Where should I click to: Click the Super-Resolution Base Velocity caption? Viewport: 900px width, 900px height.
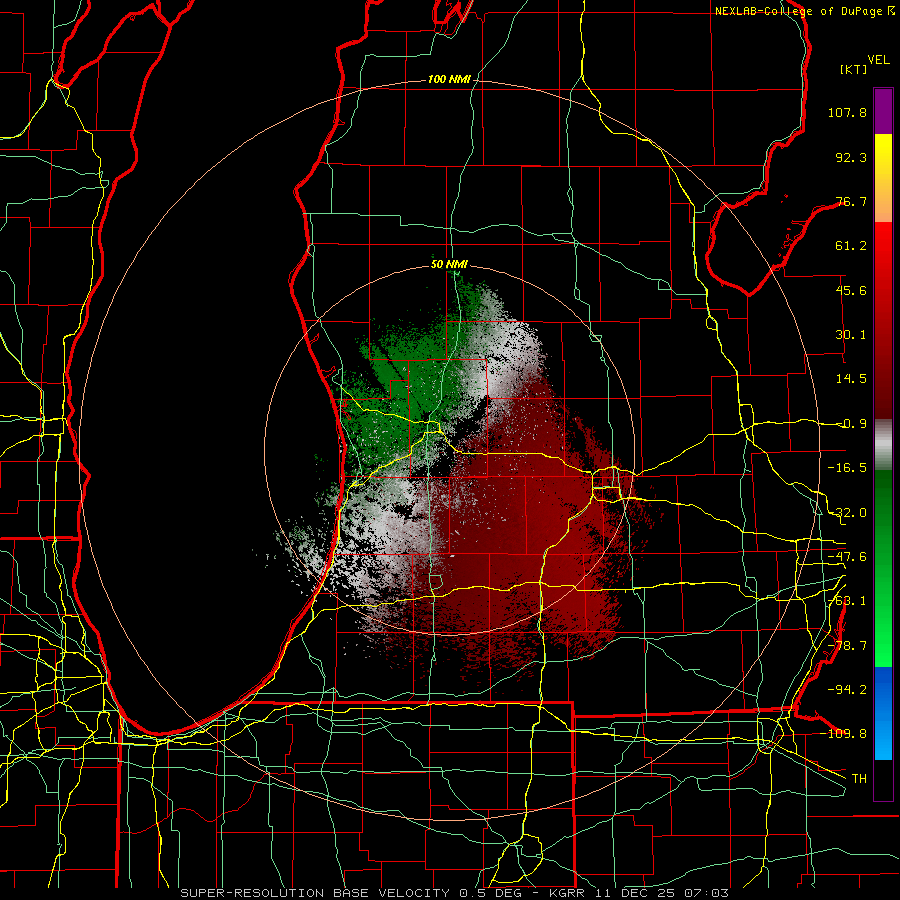[455, 893]
